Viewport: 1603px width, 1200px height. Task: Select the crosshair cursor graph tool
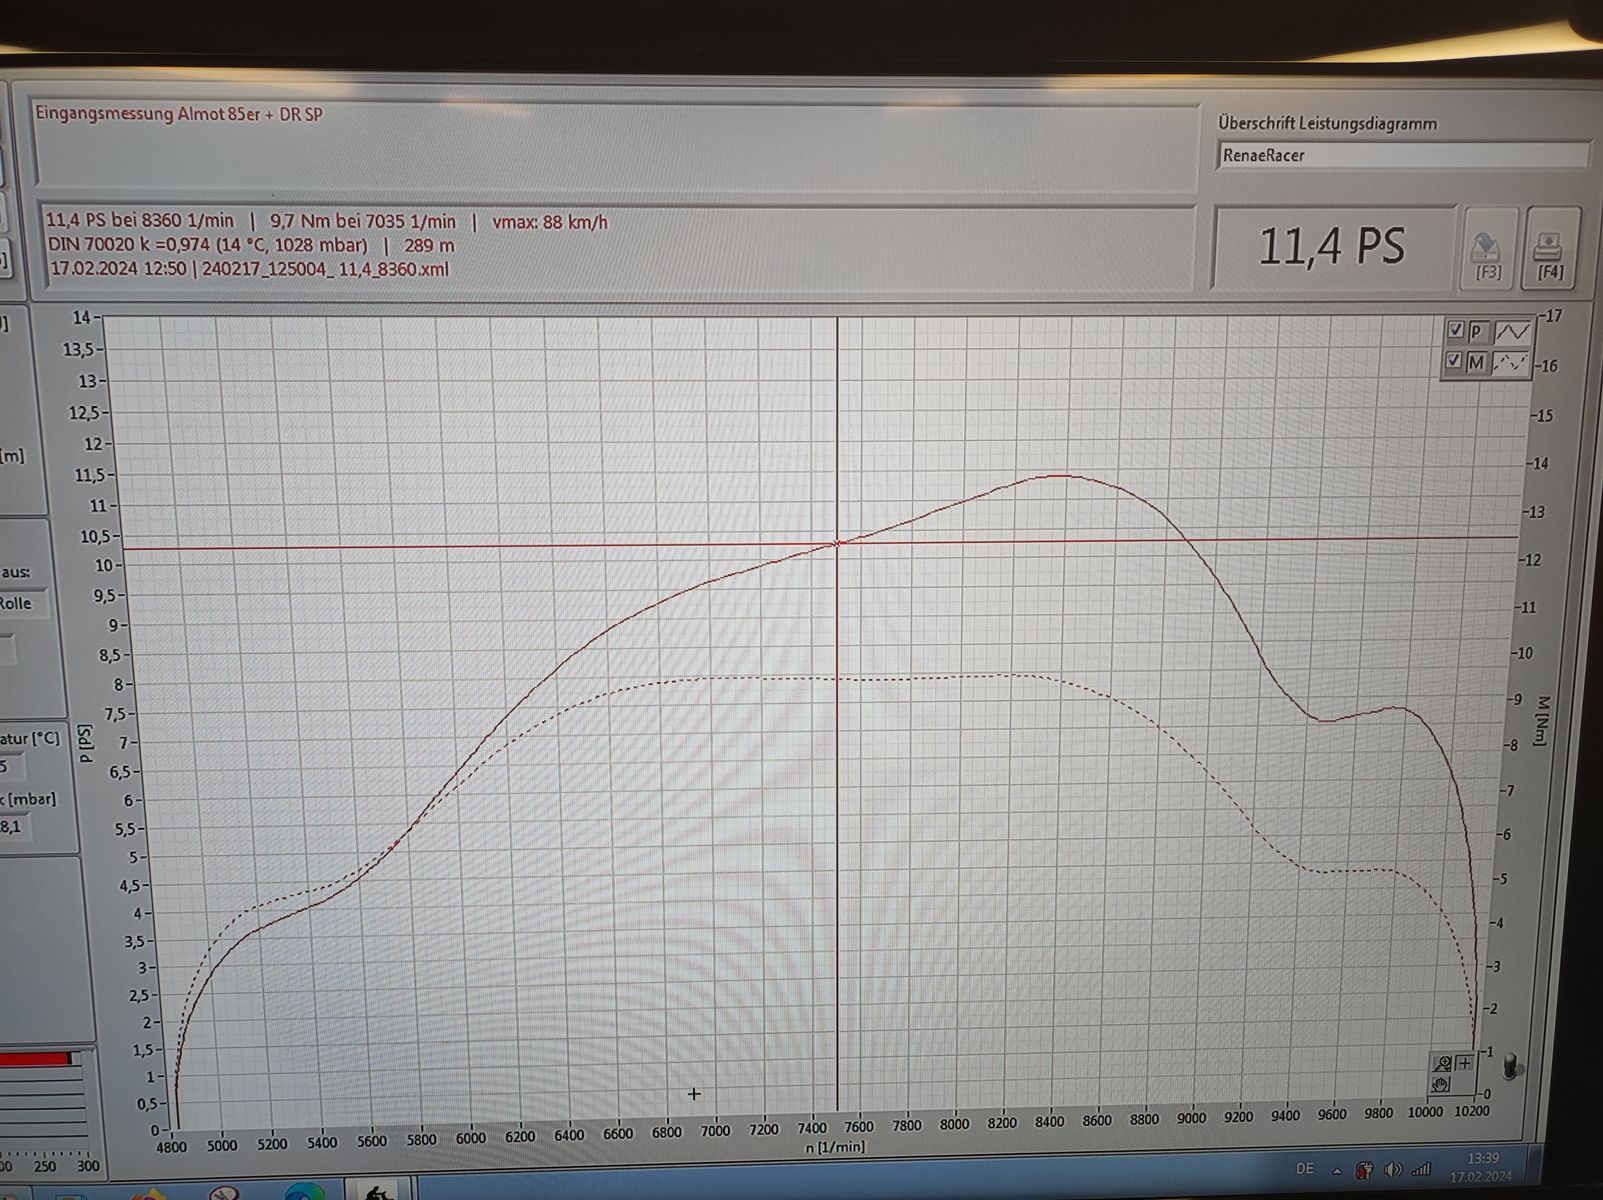(1465, 1063)
